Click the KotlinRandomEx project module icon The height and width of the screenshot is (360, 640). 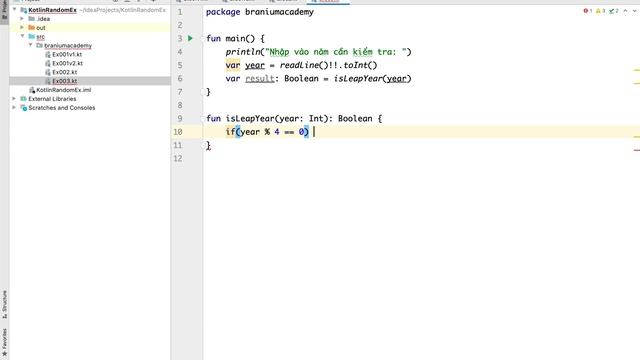click(24, 10)
